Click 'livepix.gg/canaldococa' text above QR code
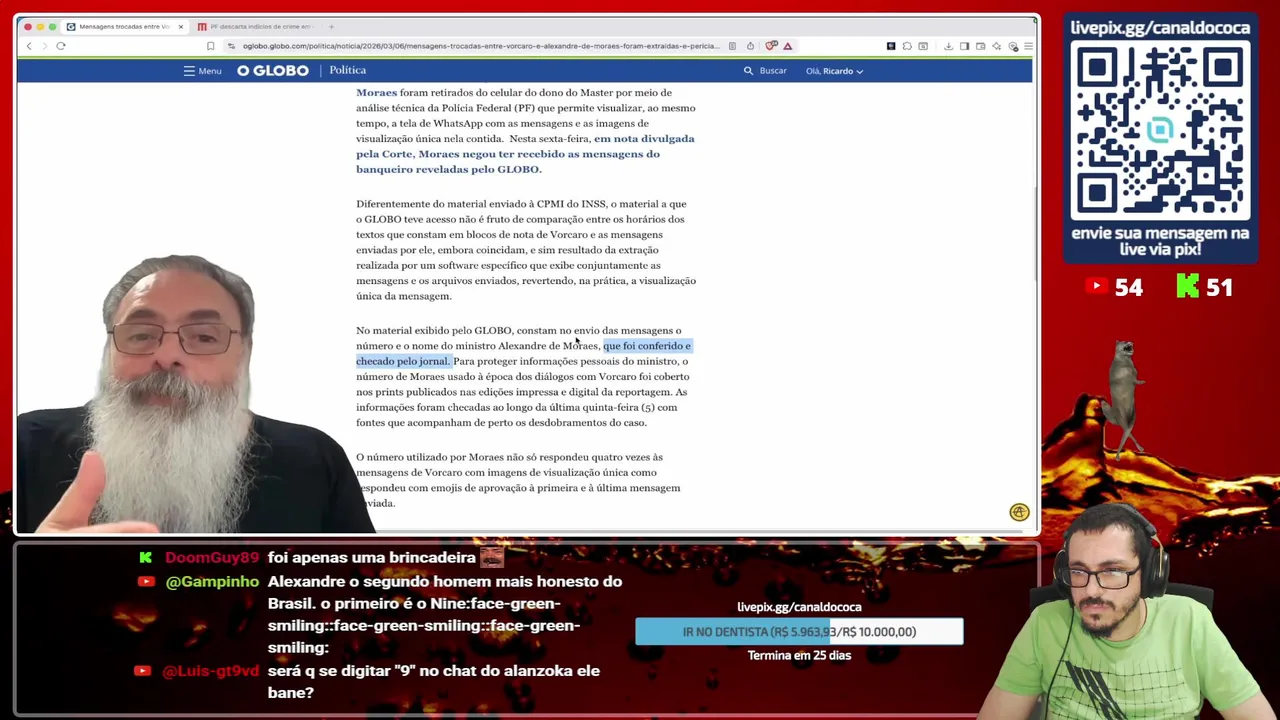Image resolution: width=1280 pixels, height=720 pixels. point(1160,28)
